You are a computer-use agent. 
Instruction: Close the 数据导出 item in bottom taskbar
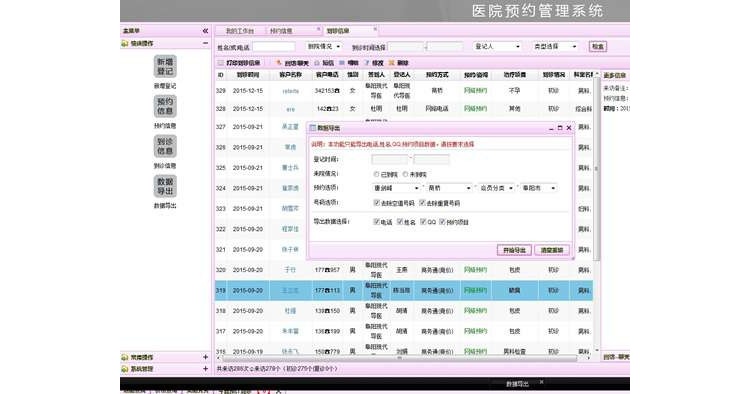click(x=541, y=382)
